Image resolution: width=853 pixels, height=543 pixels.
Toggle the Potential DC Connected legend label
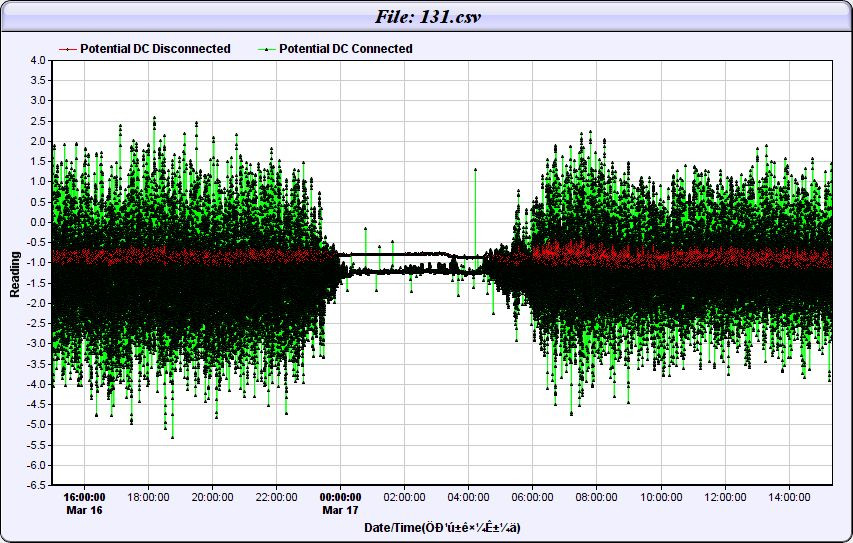coord(345,48)
